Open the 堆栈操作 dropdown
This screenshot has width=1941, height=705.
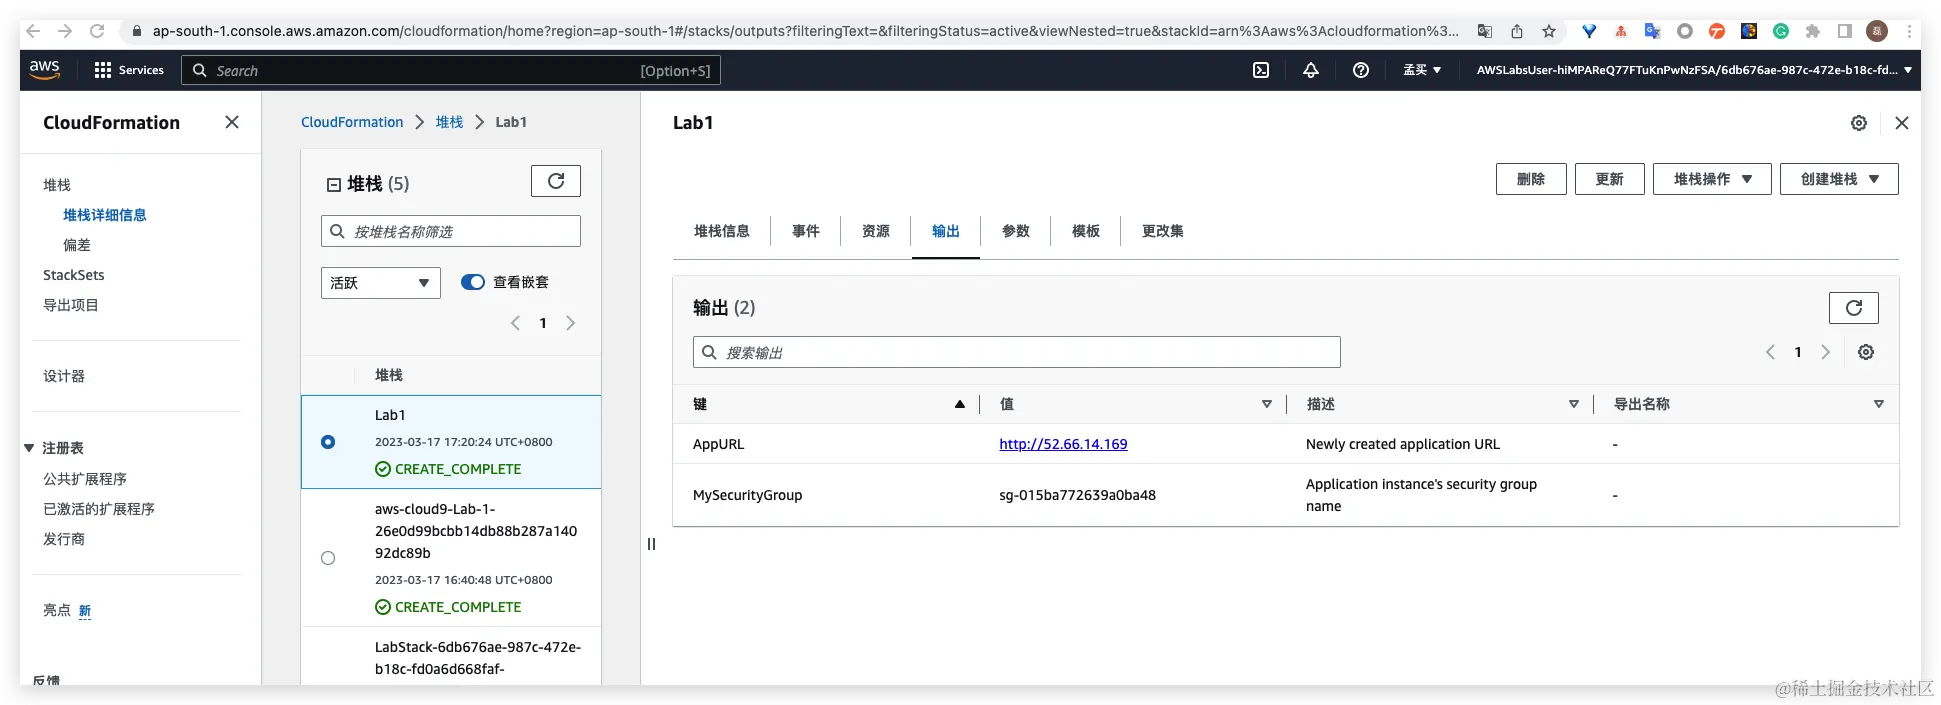[1712, 179]
